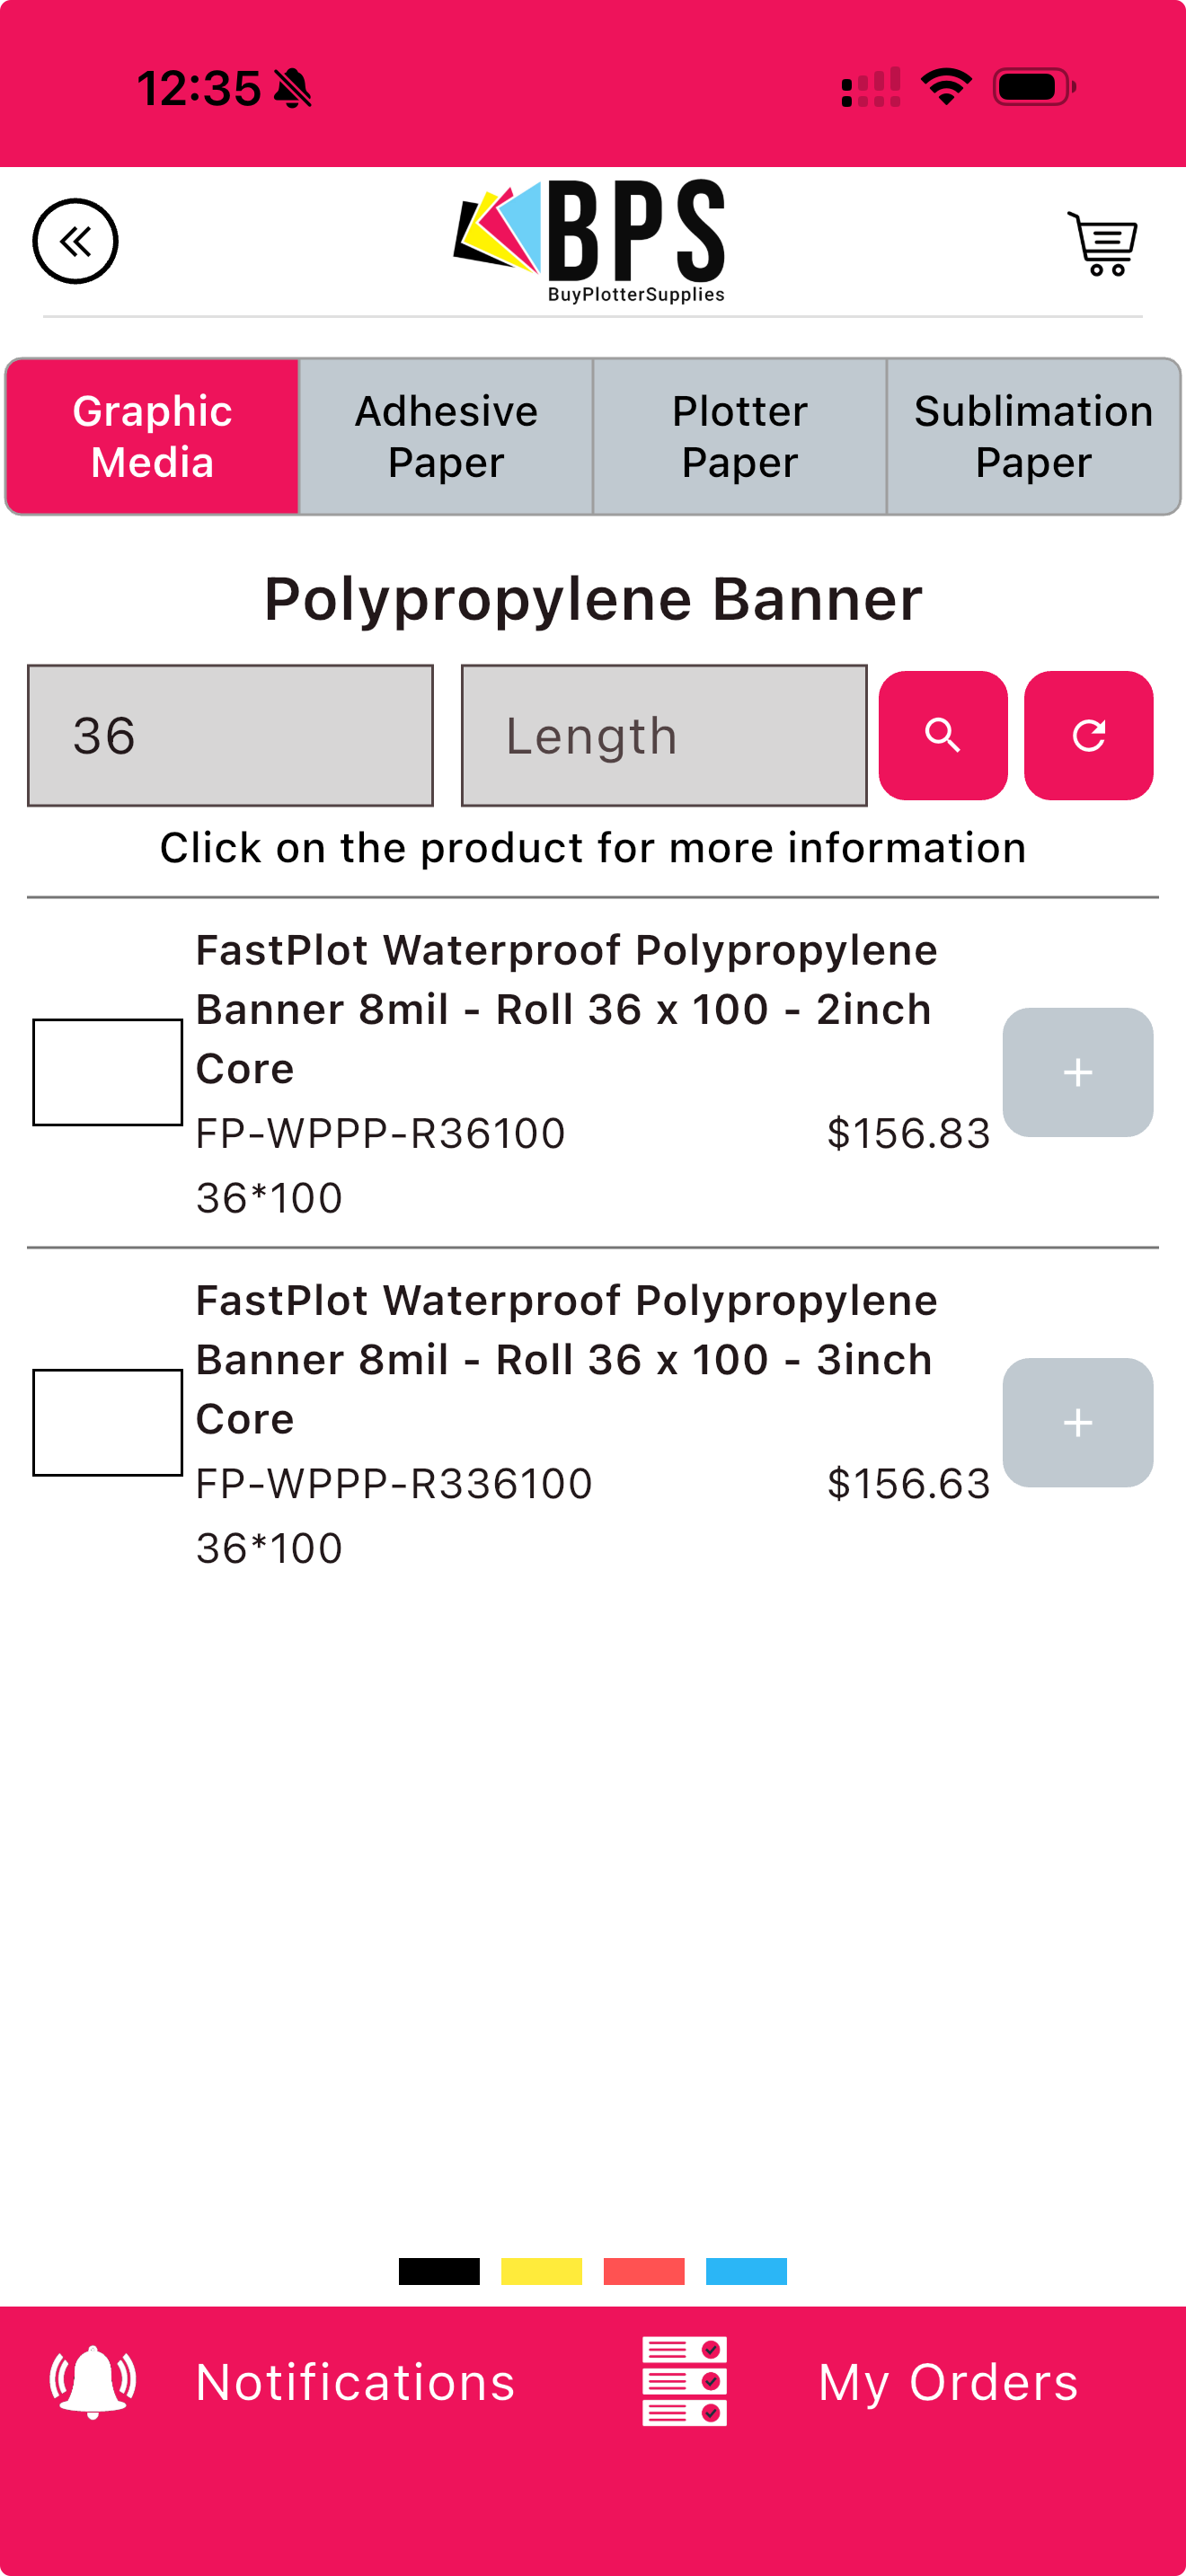Switch to the Graphic Media tab
This screenshot has height=2576, width=1186.
click(x=153, y=437)
